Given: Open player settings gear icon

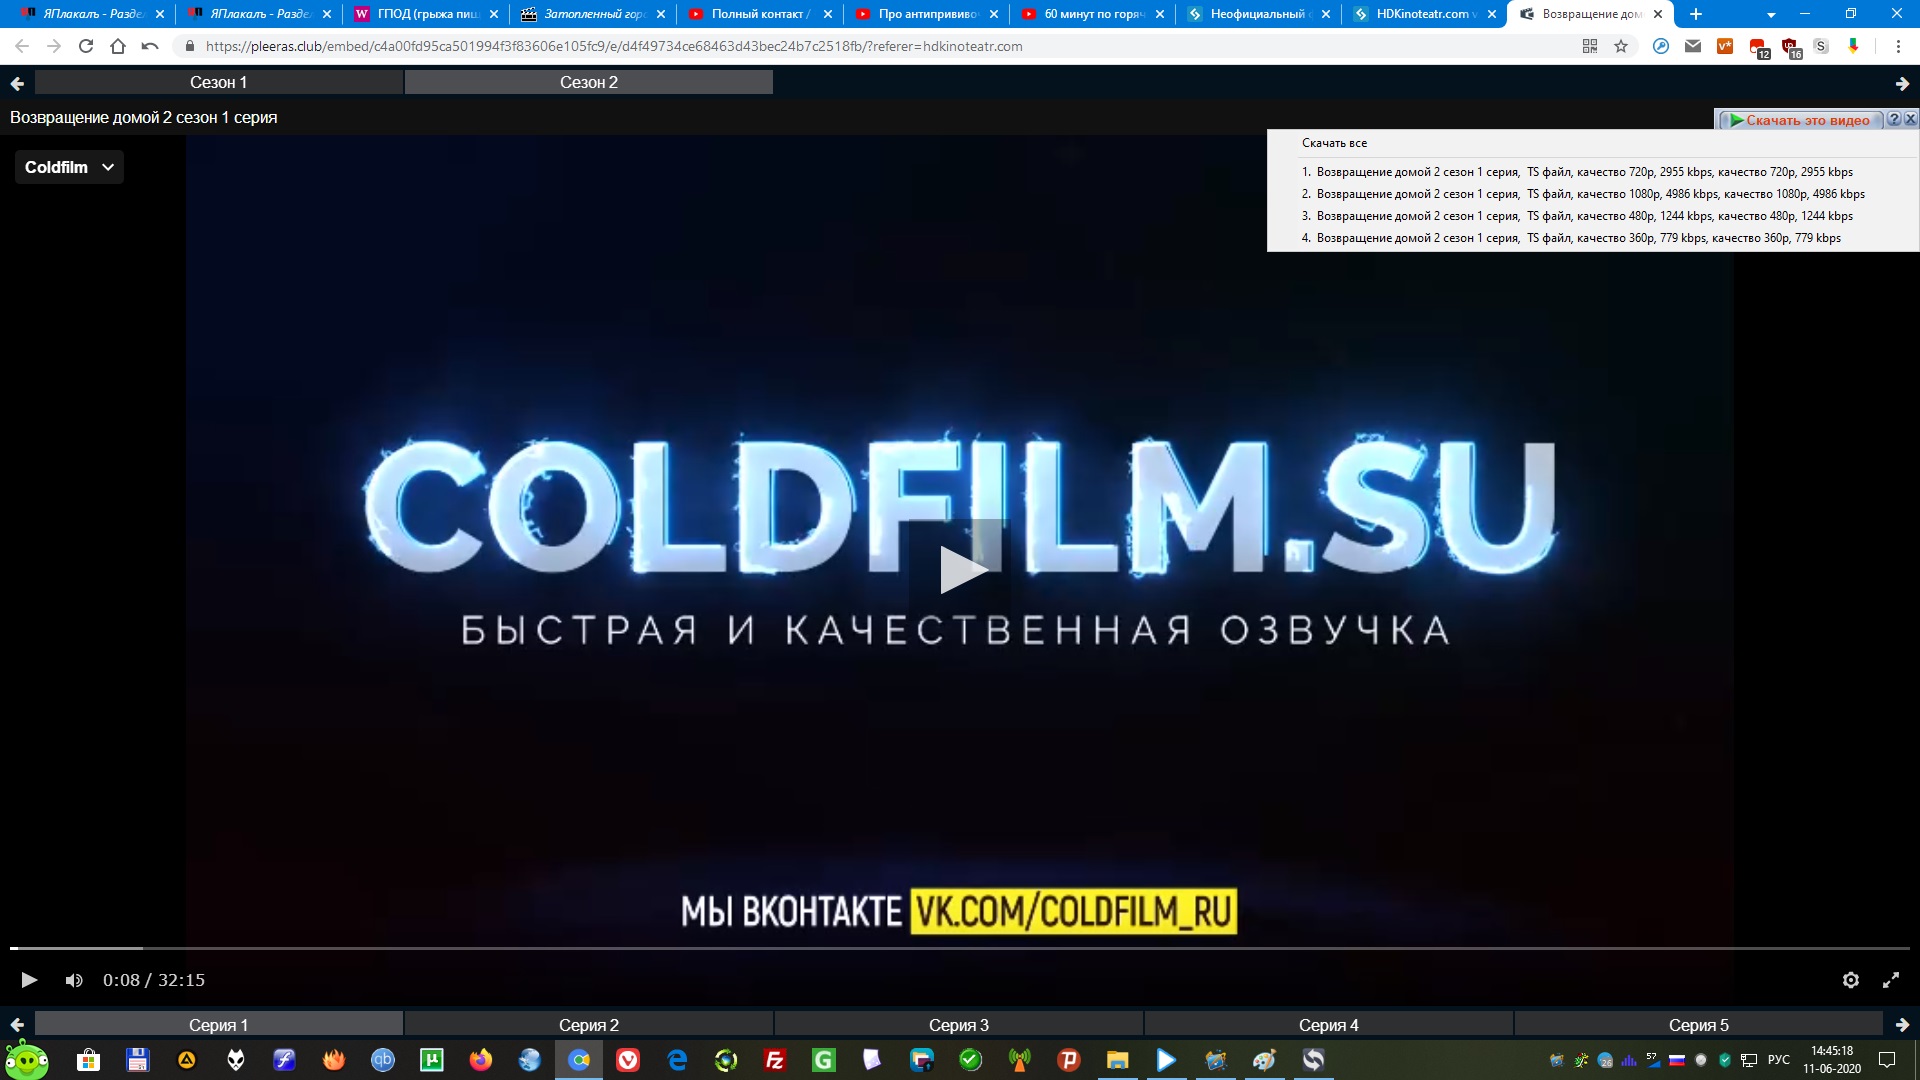Looking at the screenshot, I should click(x=1850, y=980).
